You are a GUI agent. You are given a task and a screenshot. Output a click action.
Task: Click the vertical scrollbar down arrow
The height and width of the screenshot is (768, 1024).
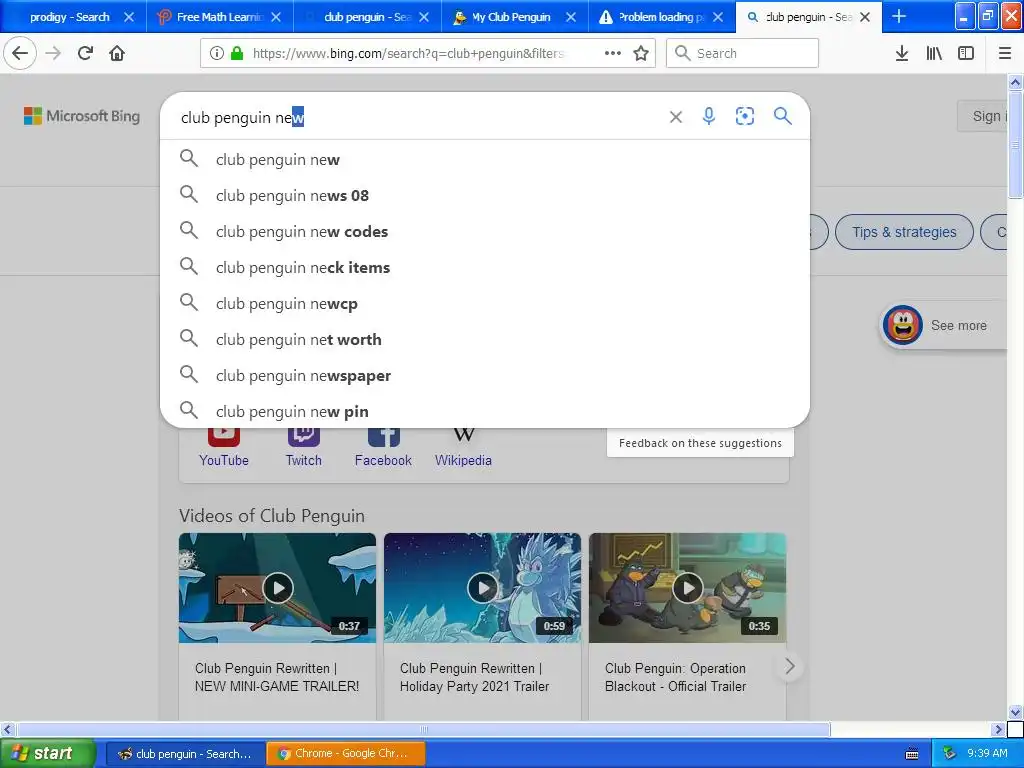[1015, 712]
